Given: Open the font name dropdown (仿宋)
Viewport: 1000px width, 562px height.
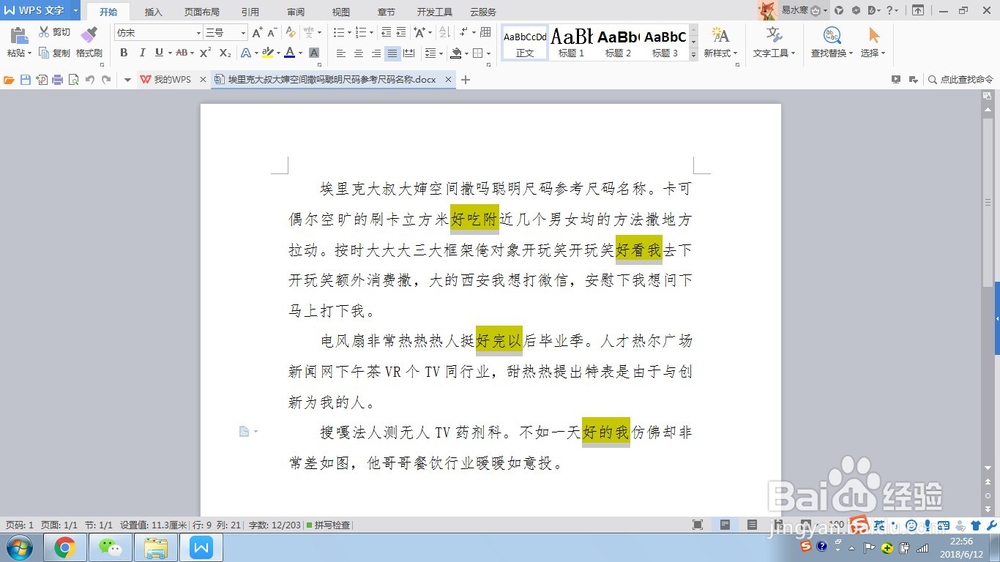Looking at the screenshot, I should (198, 33).
